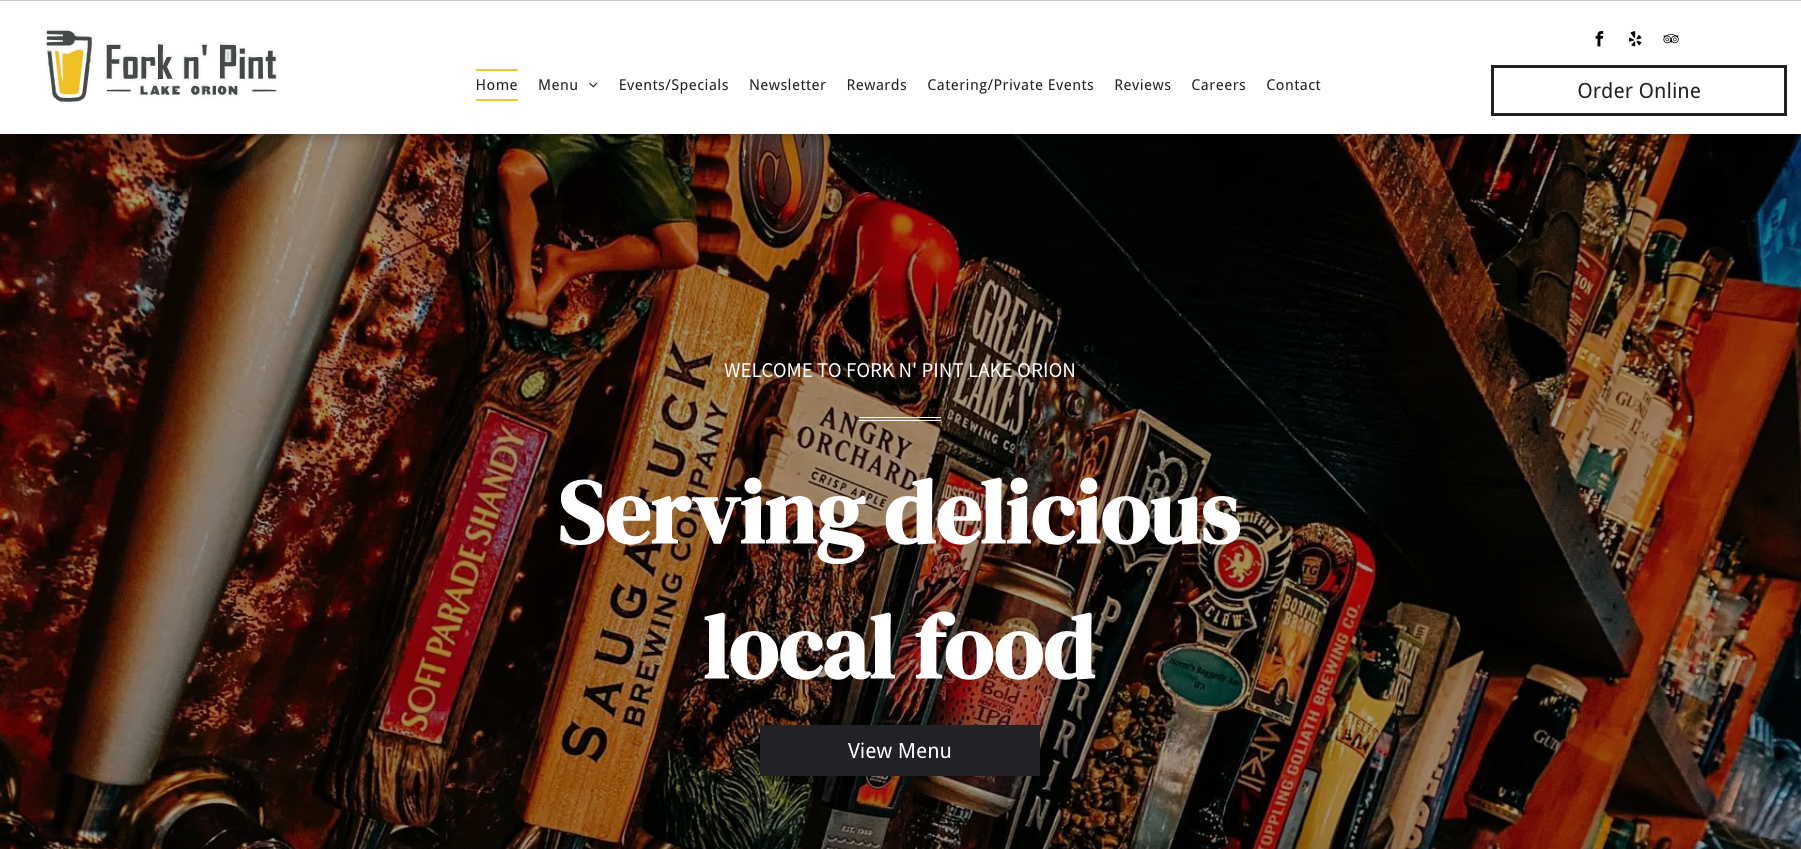This screenshot has height=849, width=1801.
Task: Click the Serving delicious local food headline
Action: pos(899,580)
